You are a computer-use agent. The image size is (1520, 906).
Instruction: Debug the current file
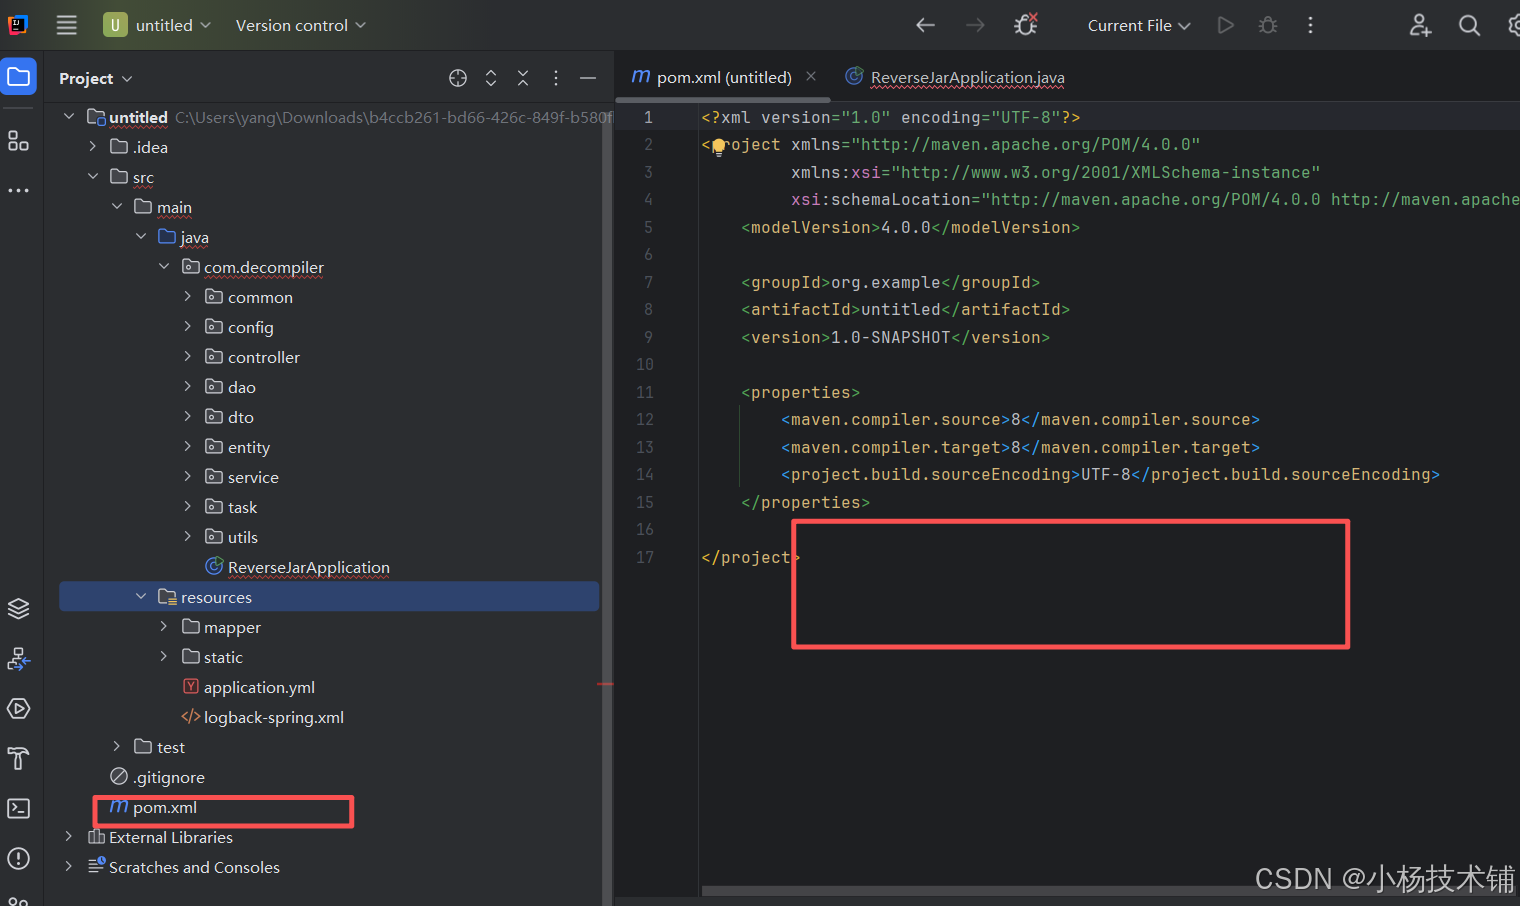click(x=1268, y=25)
